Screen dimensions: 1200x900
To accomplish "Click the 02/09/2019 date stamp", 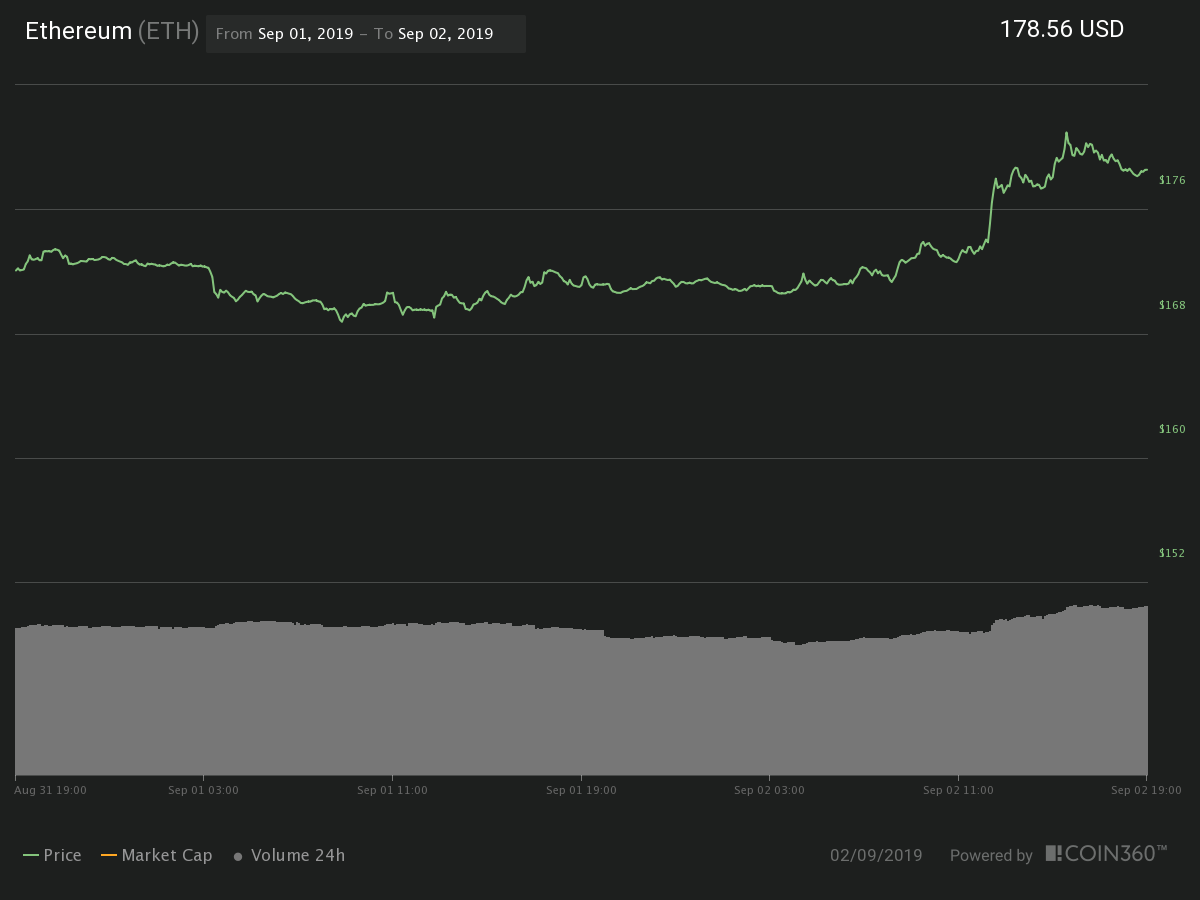I will point(876,855).
